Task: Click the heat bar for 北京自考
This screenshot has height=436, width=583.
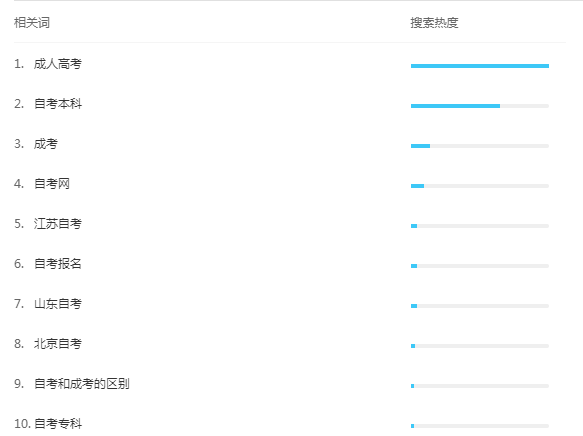Action: pos(480,346)
